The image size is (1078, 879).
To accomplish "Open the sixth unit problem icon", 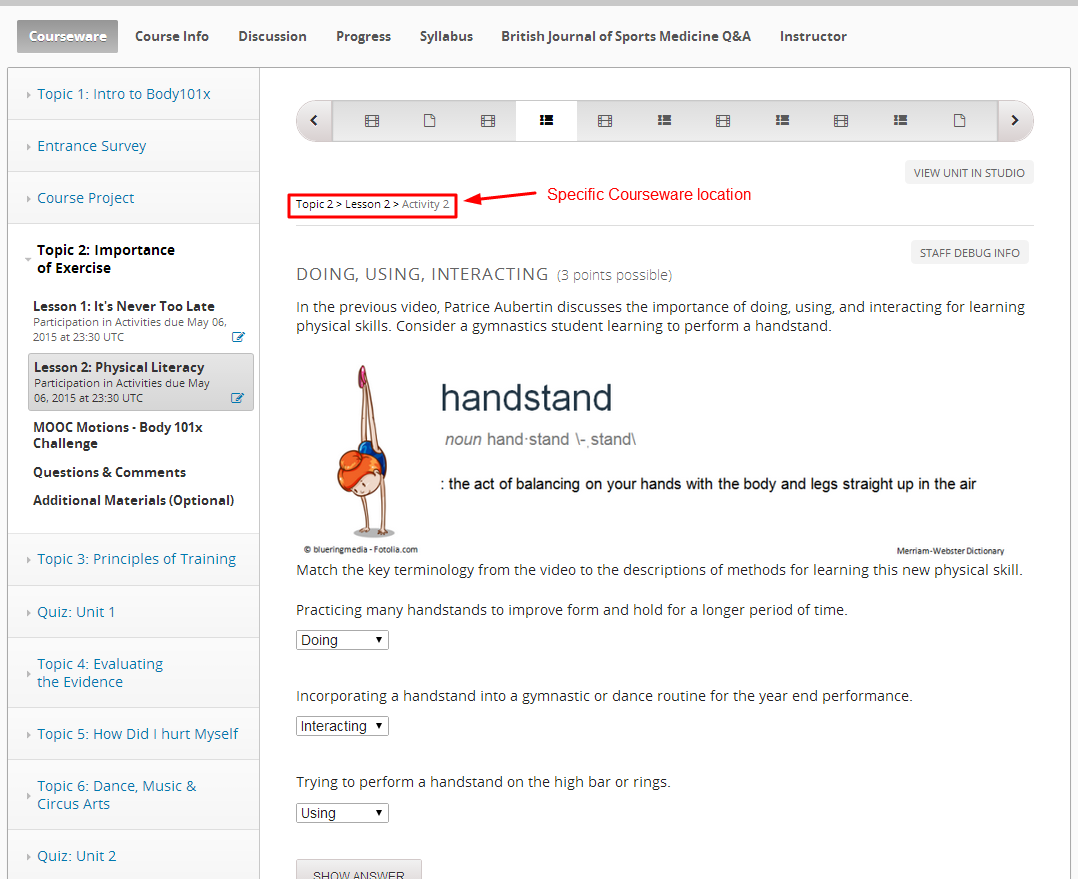I will [664, 121].
